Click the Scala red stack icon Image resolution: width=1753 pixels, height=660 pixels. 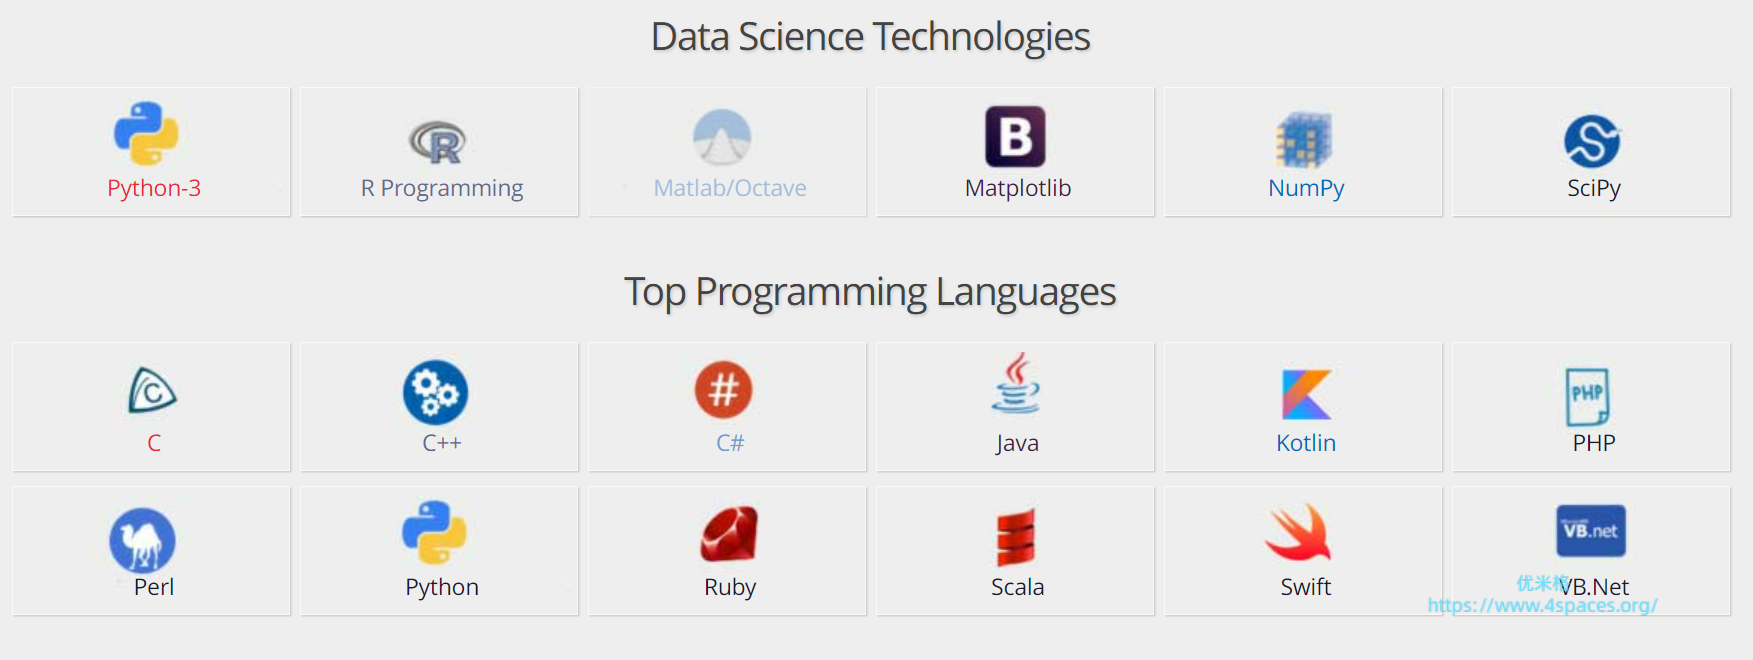point(1016,537)
